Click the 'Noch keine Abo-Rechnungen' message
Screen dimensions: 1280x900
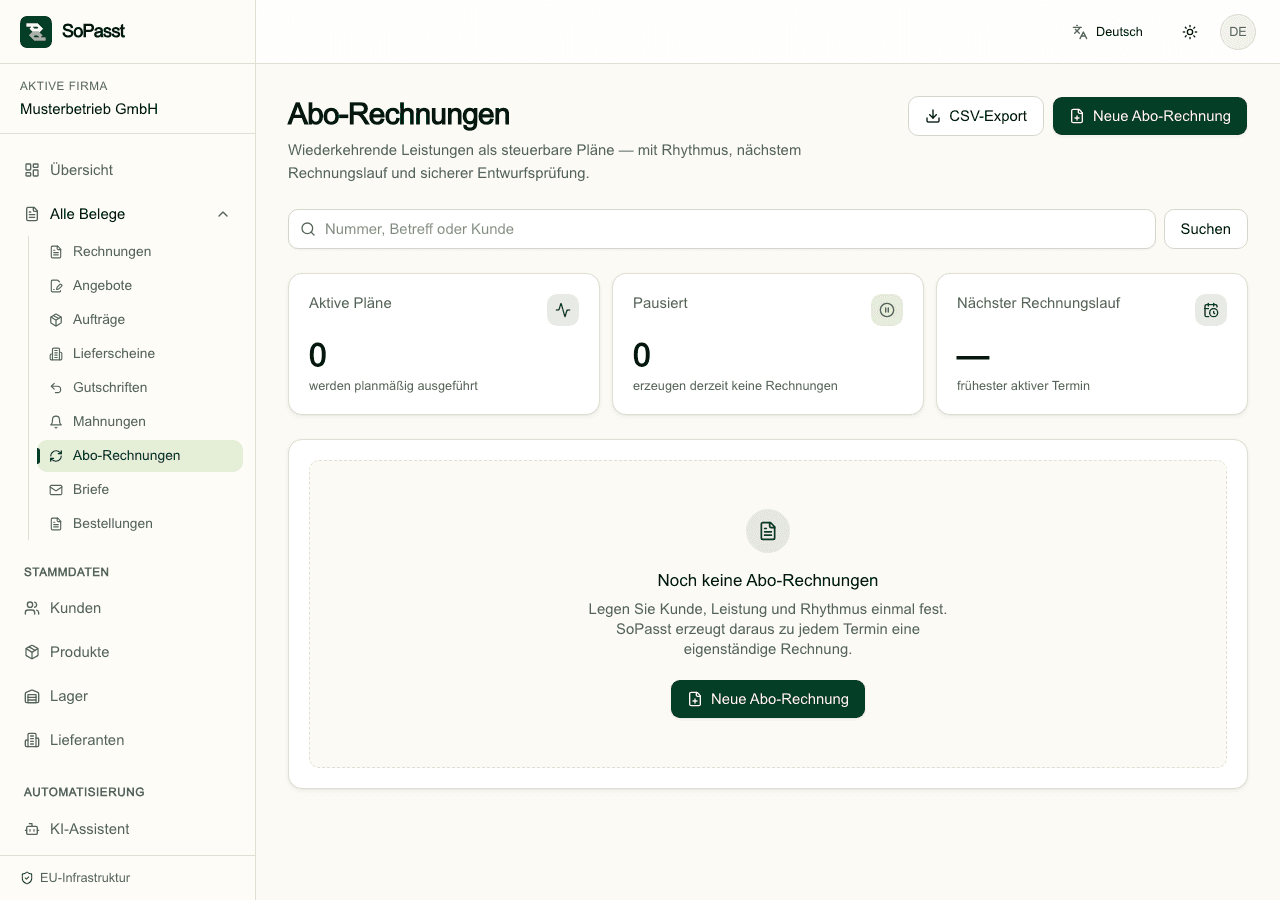[768, 580]
